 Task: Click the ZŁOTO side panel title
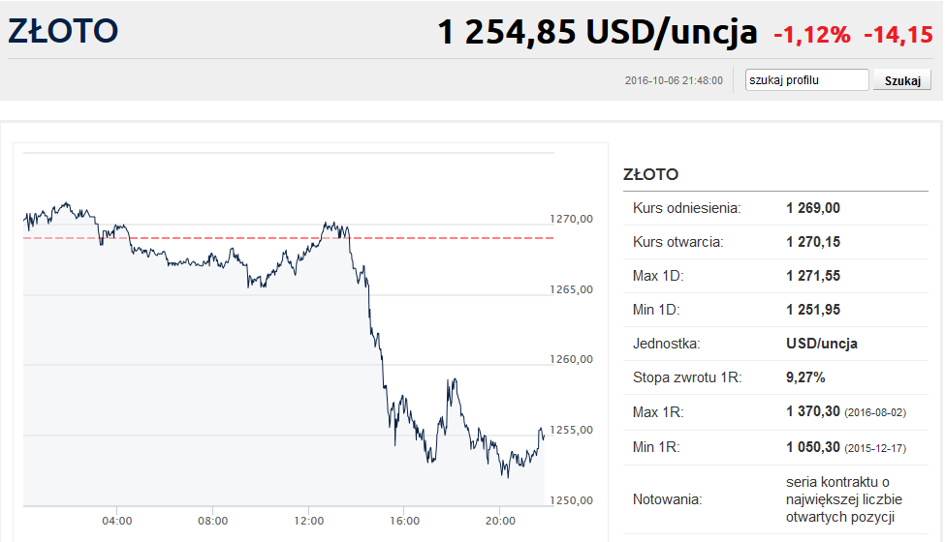pos(651,174)
